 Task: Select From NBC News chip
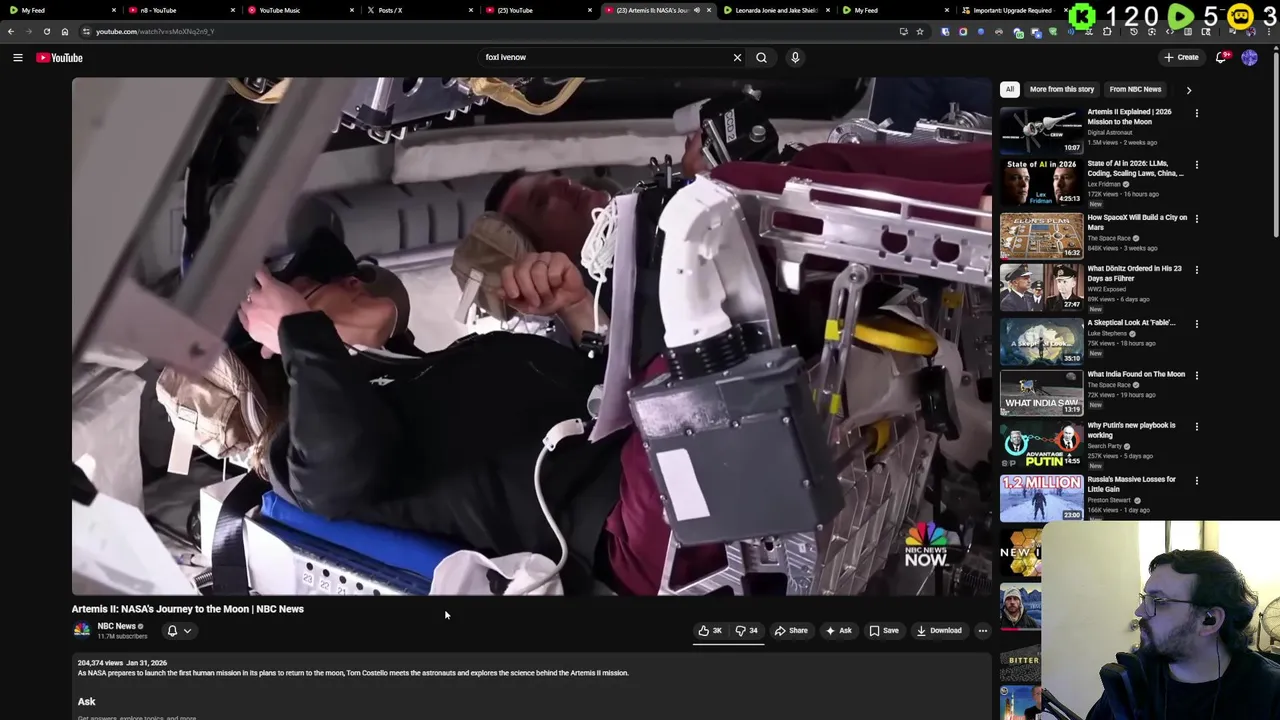[x=1135, y=89]
